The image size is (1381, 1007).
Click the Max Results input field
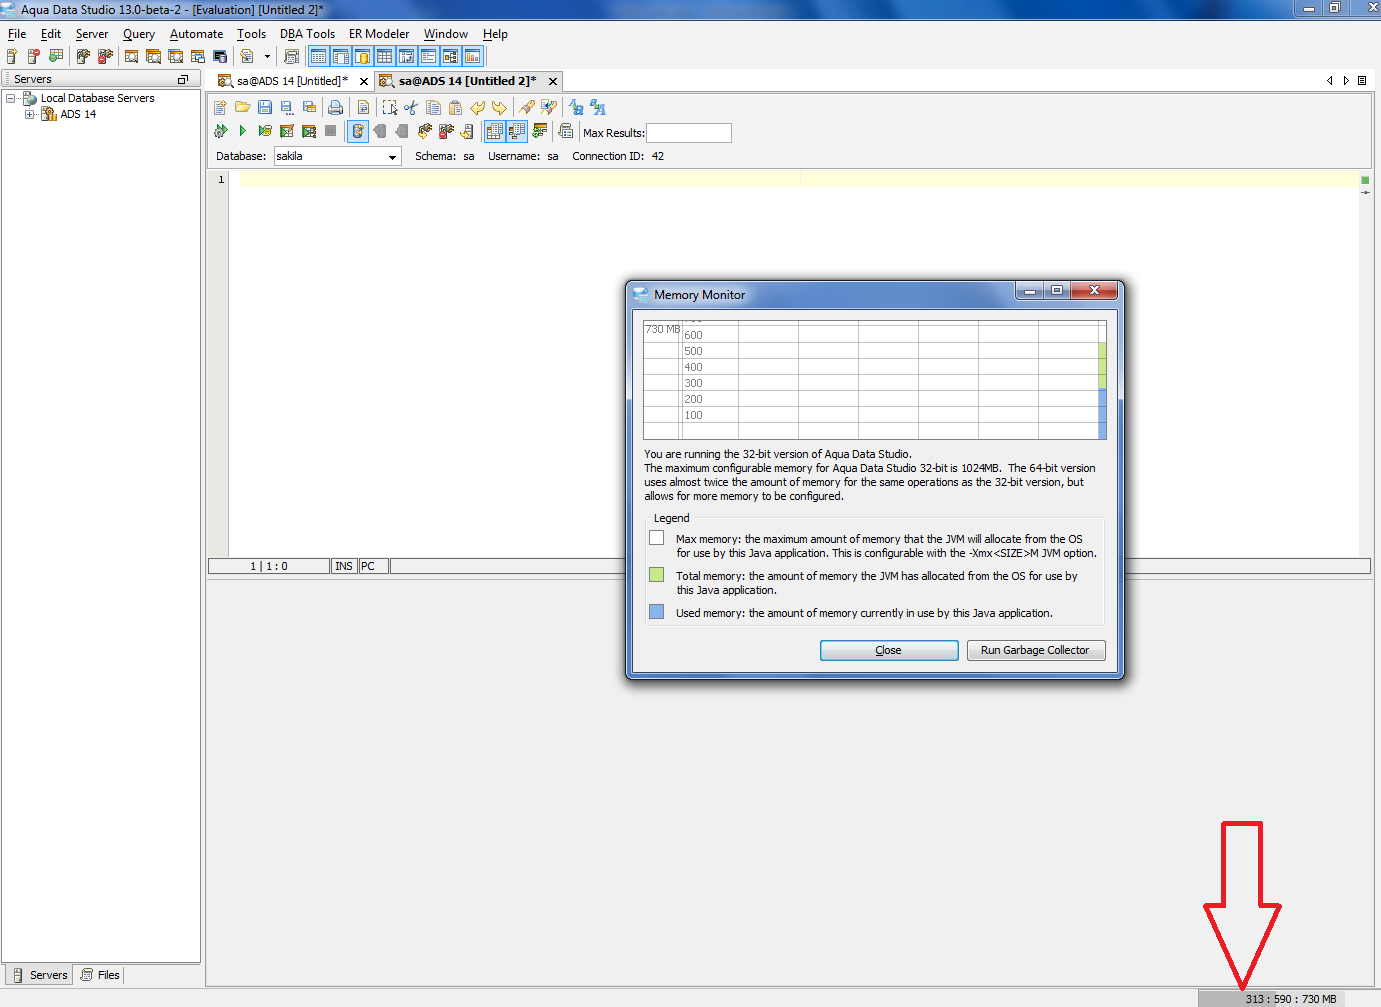pos(689,133)
